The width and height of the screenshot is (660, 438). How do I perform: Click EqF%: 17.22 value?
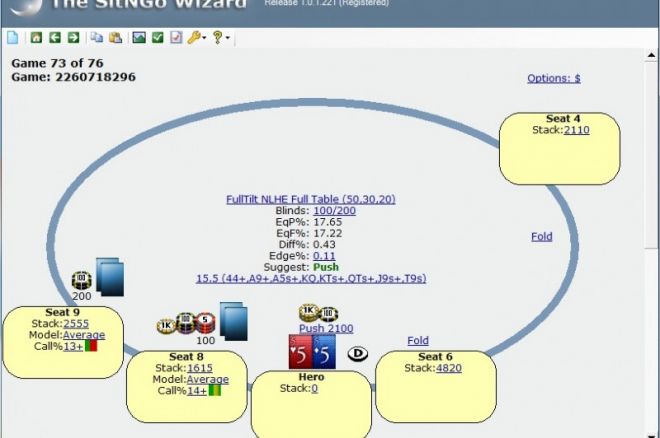(327, 234)
